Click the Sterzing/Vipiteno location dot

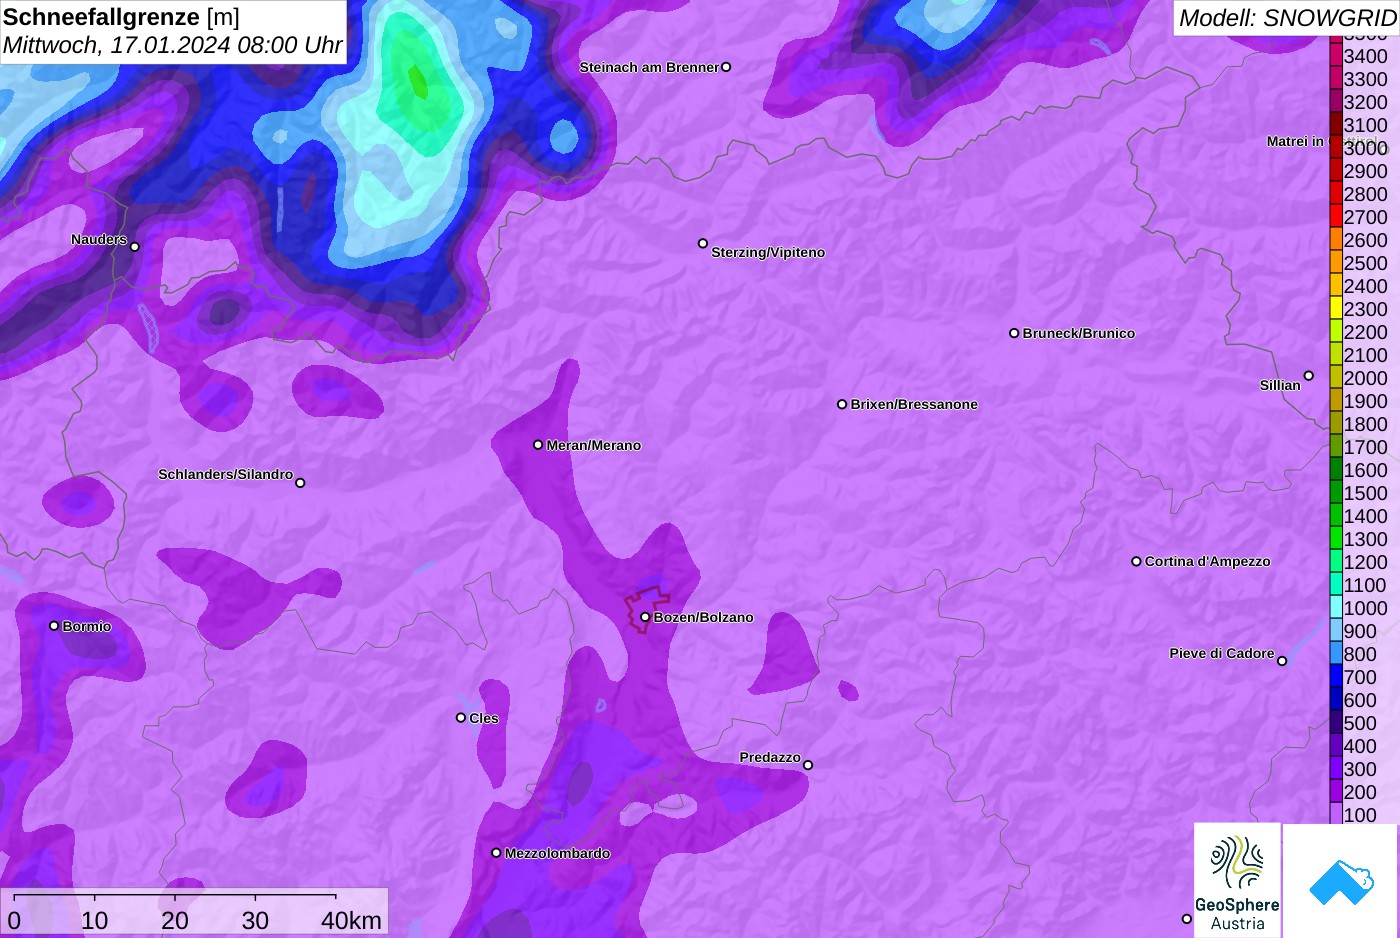(x=703, y=243)
